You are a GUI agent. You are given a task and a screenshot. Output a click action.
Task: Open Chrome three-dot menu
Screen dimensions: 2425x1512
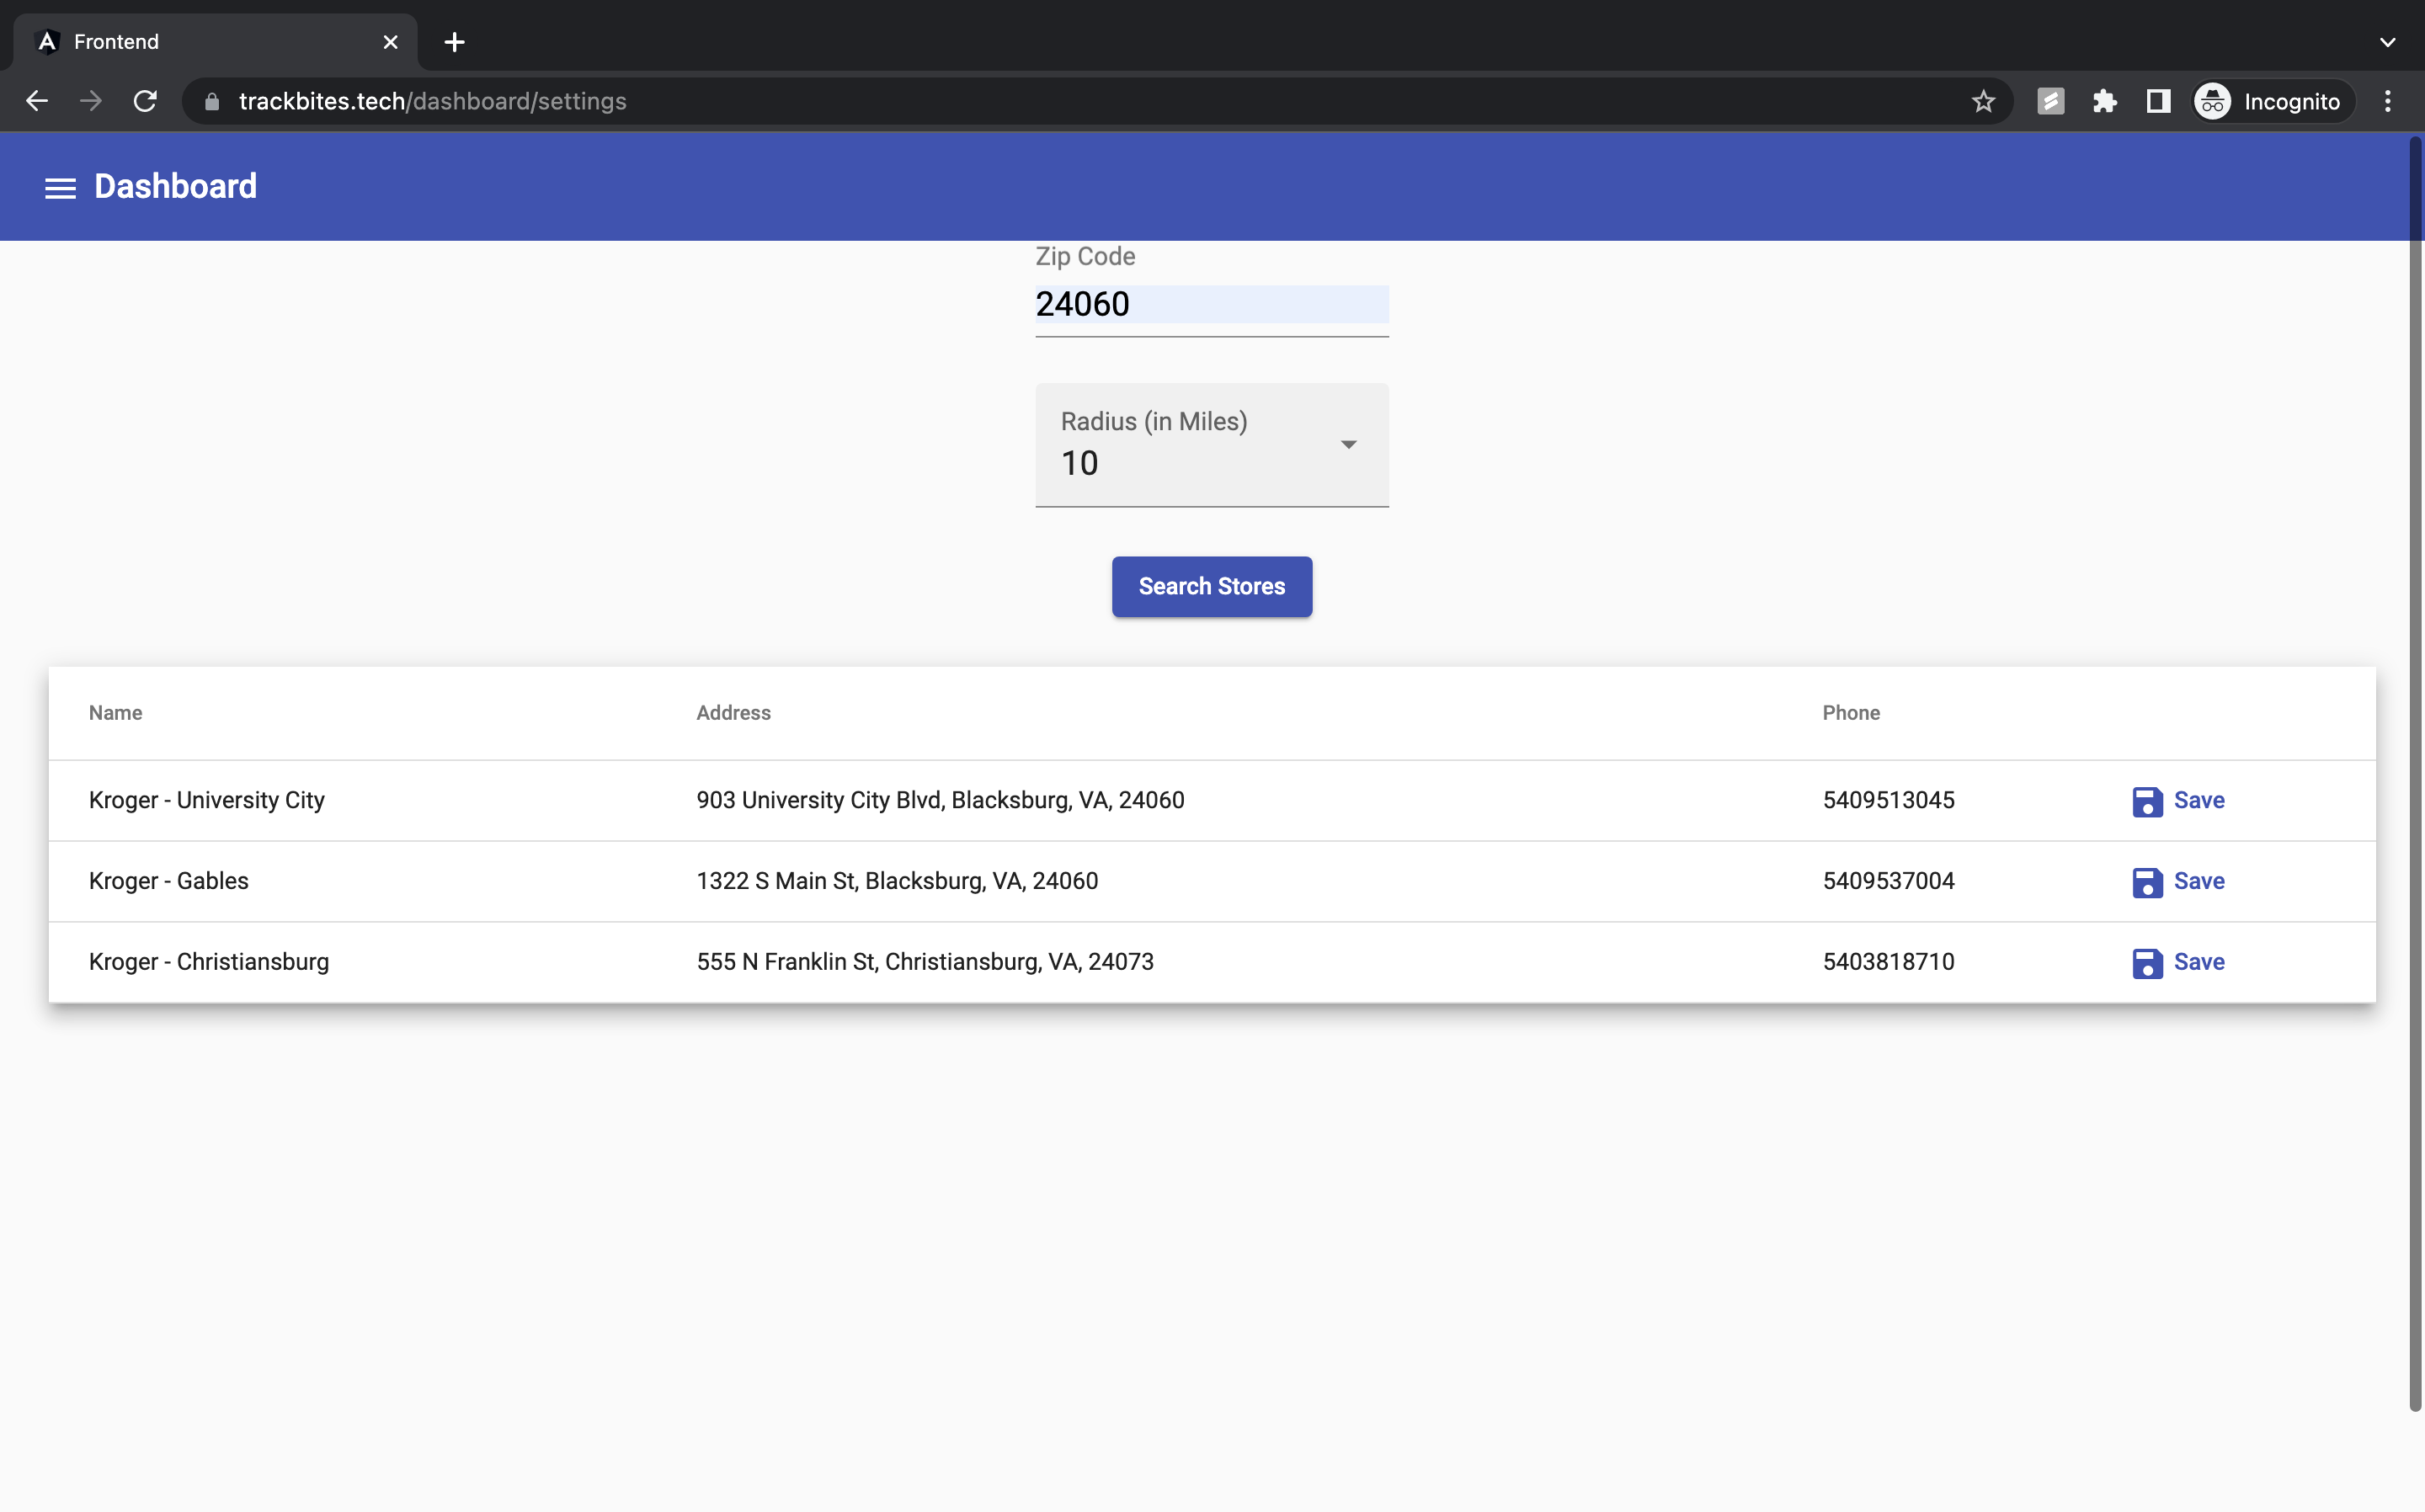tap(2387, 101)
